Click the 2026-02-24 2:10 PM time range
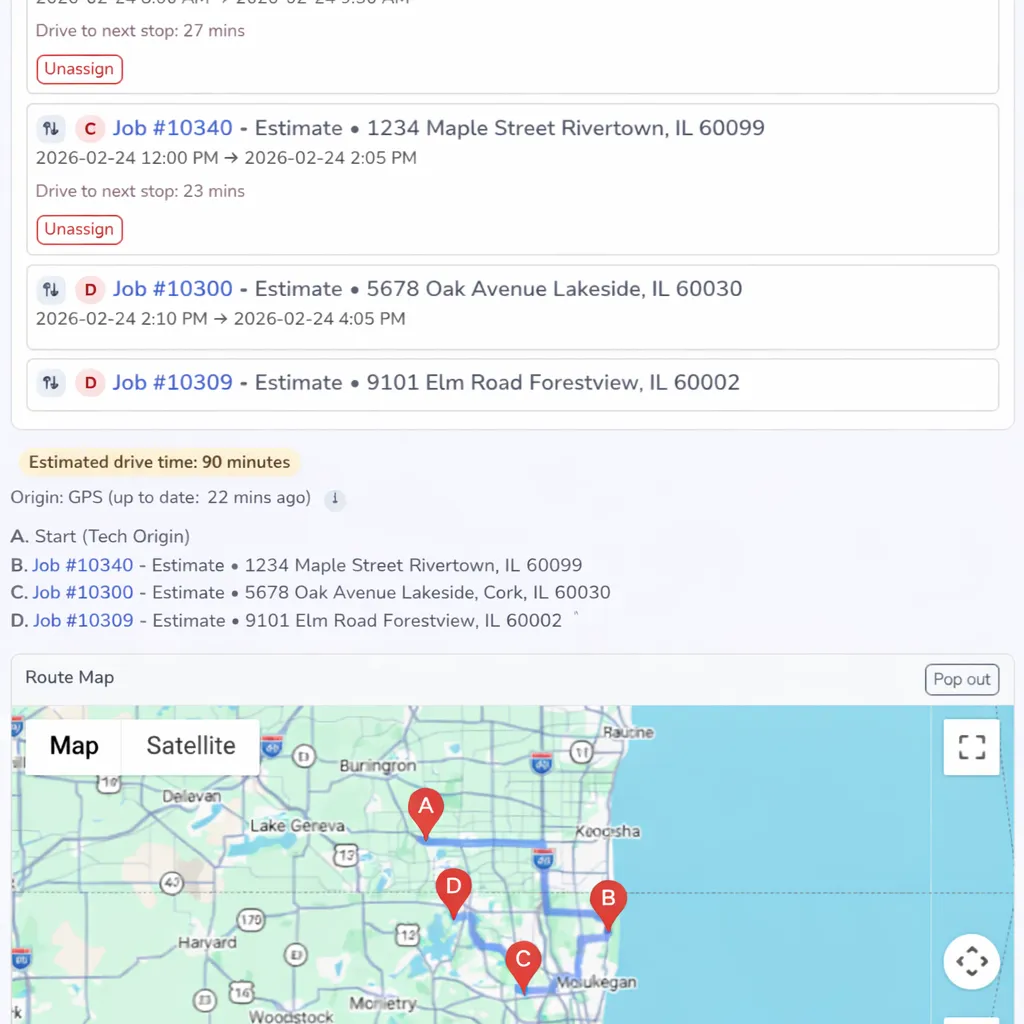Screen dimensions: 1024x1024 click(221, 319)
